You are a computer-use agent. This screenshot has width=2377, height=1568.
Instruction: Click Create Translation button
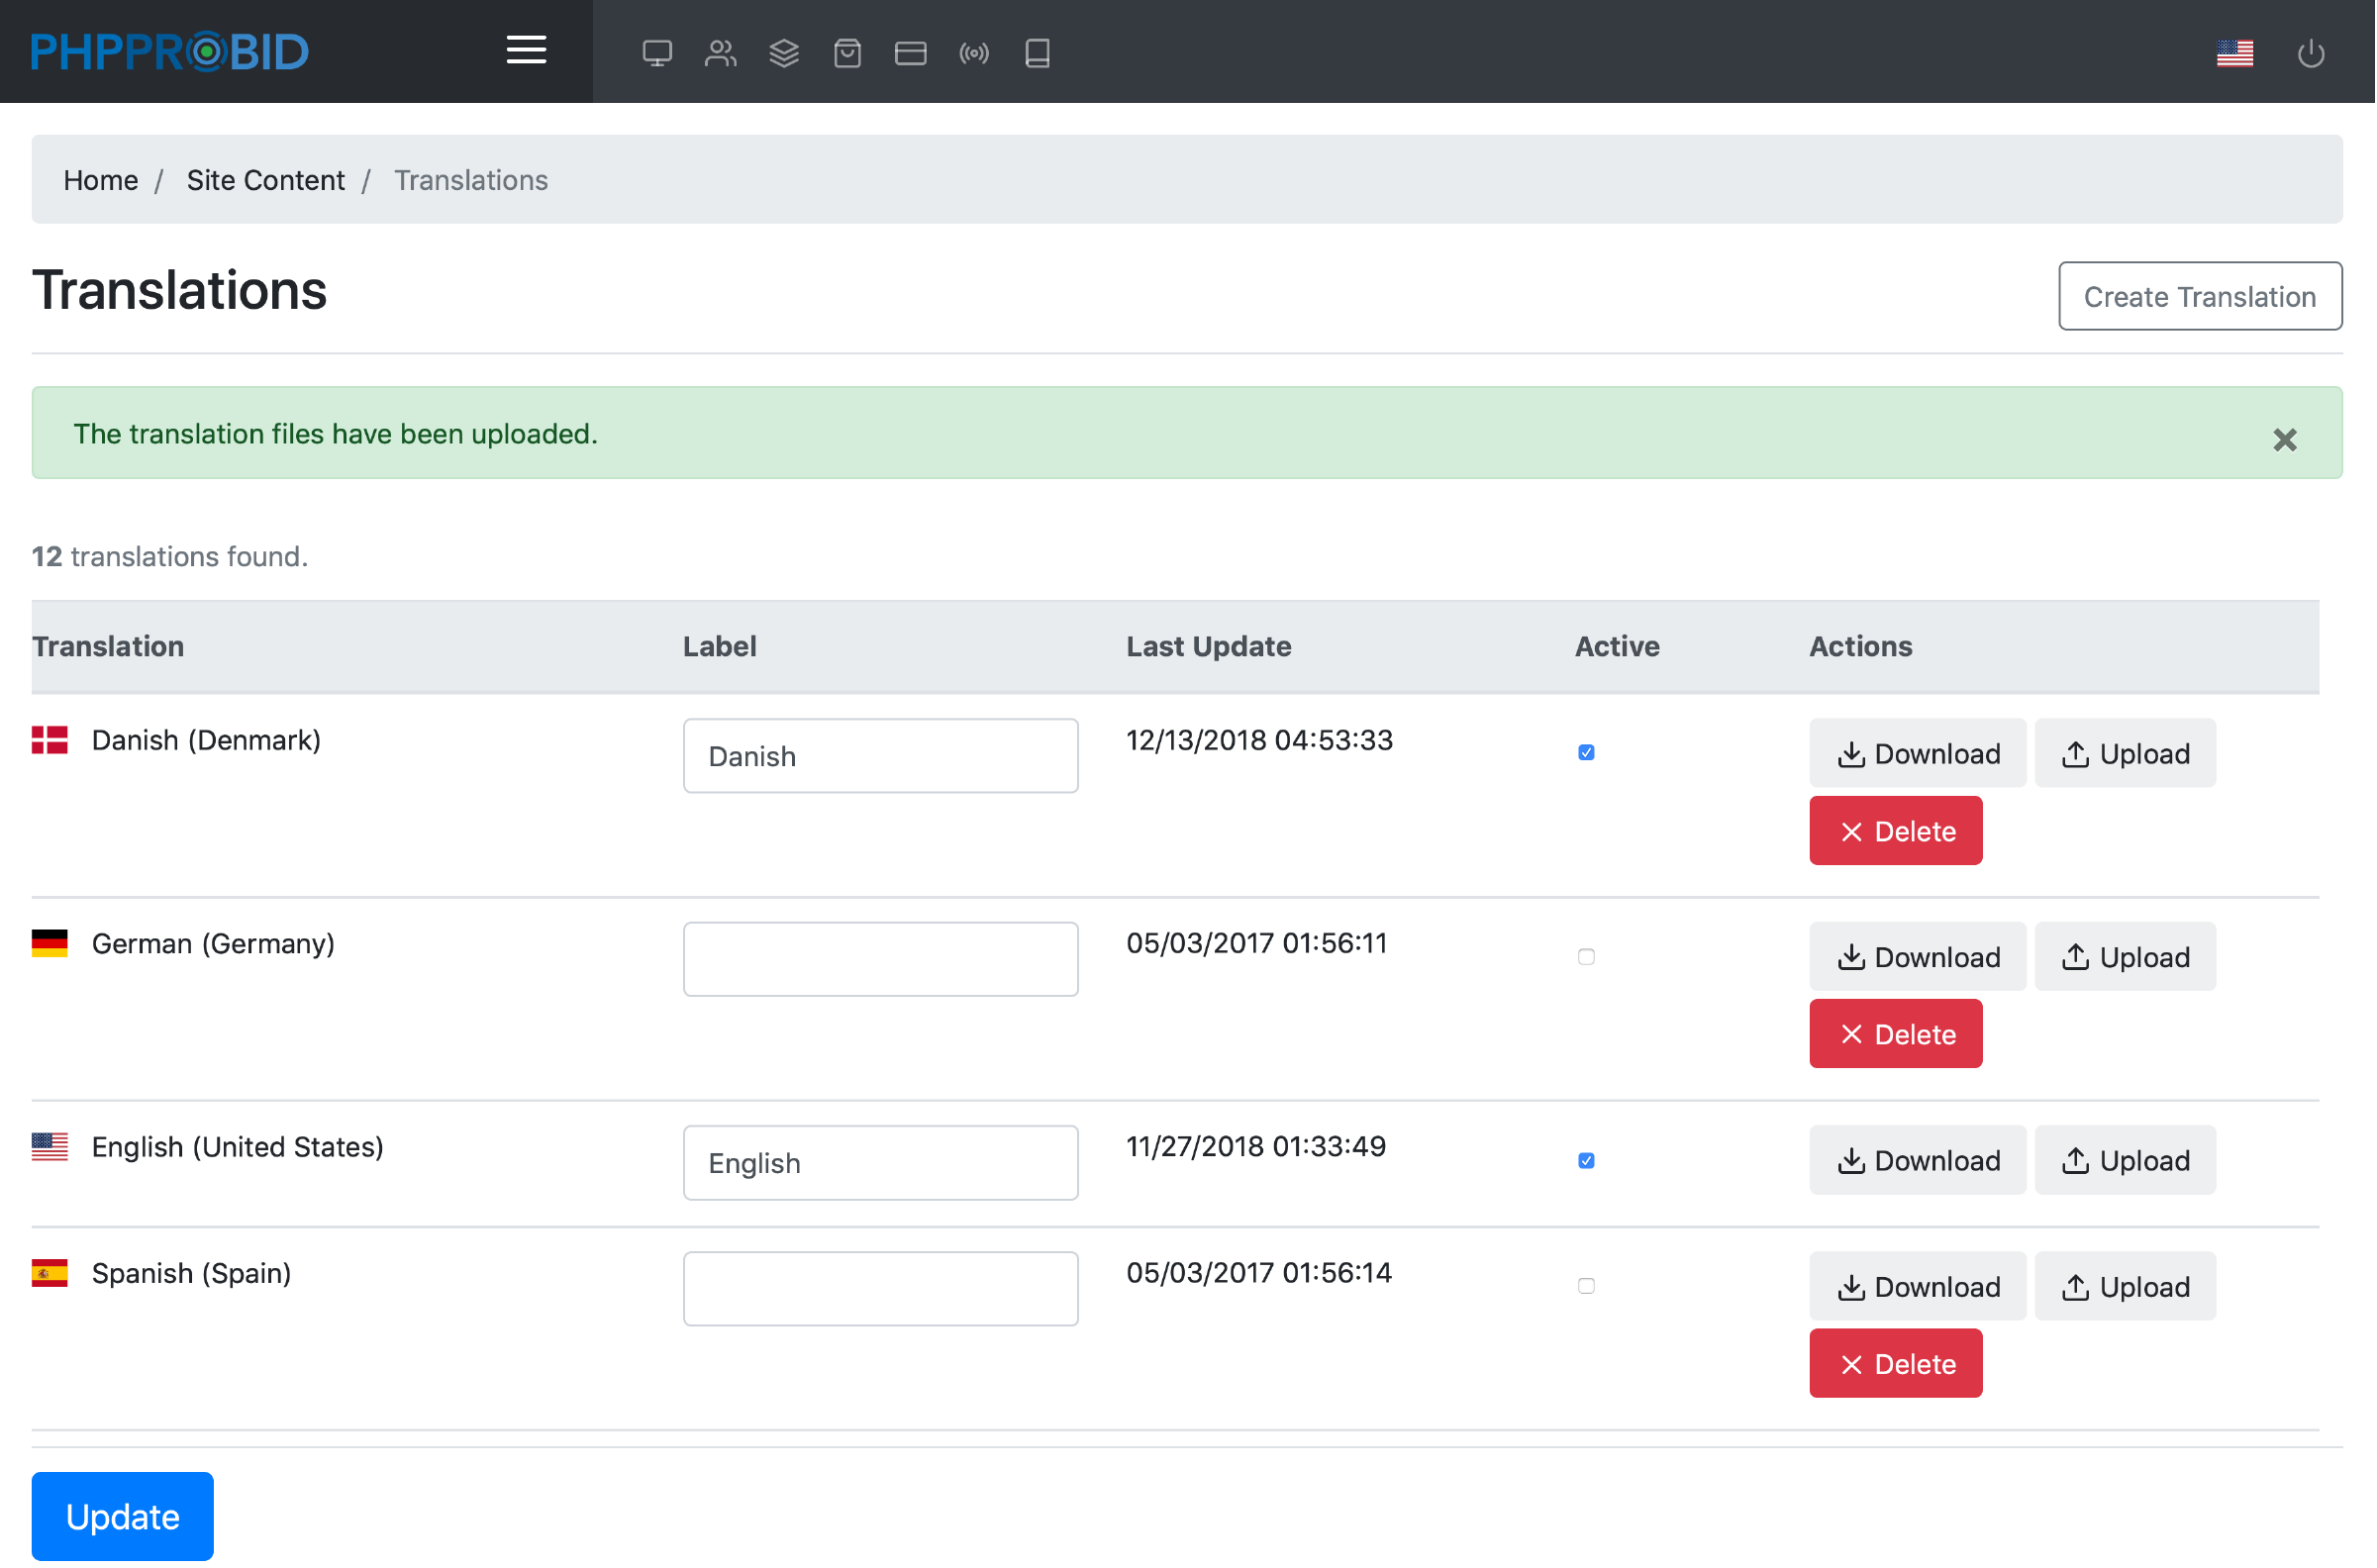pos(2199,296)
